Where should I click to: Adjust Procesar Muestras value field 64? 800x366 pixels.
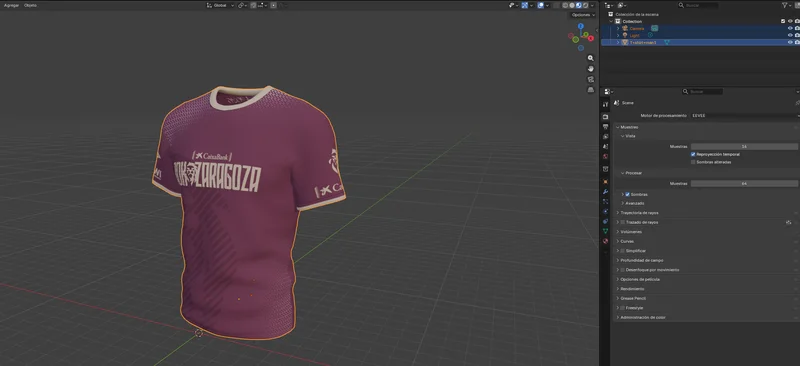744,183
